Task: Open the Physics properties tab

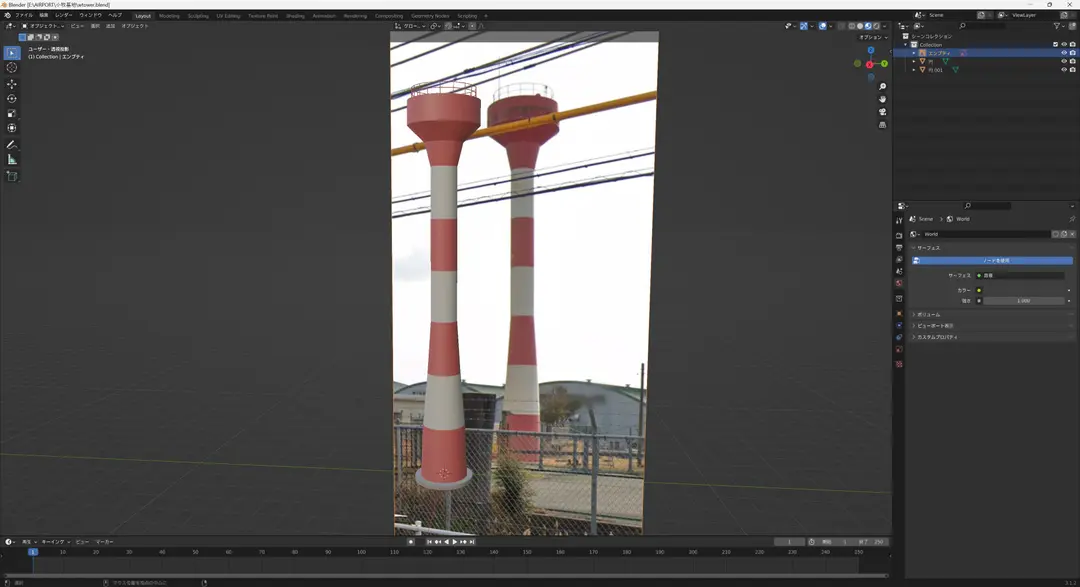Action: click(899, 325)
